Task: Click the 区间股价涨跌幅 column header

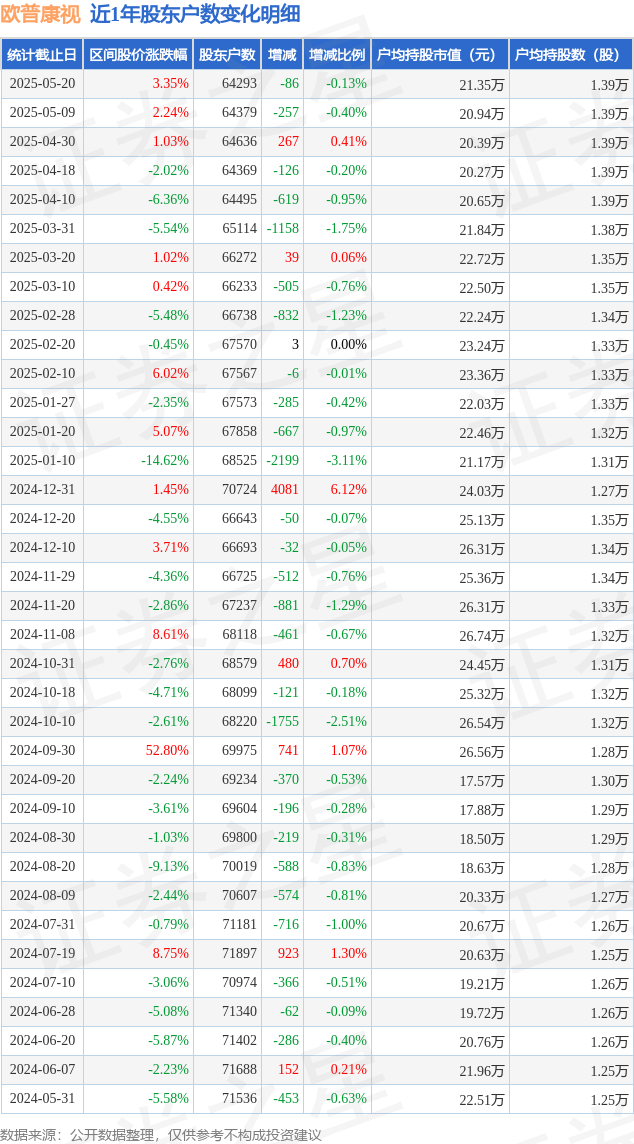Action: (137, 55)
